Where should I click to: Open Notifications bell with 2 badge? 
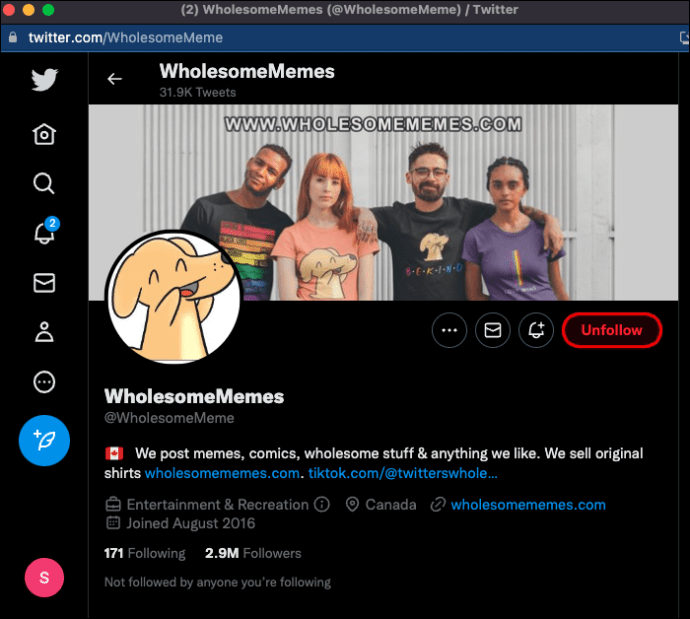coord(46,231)
